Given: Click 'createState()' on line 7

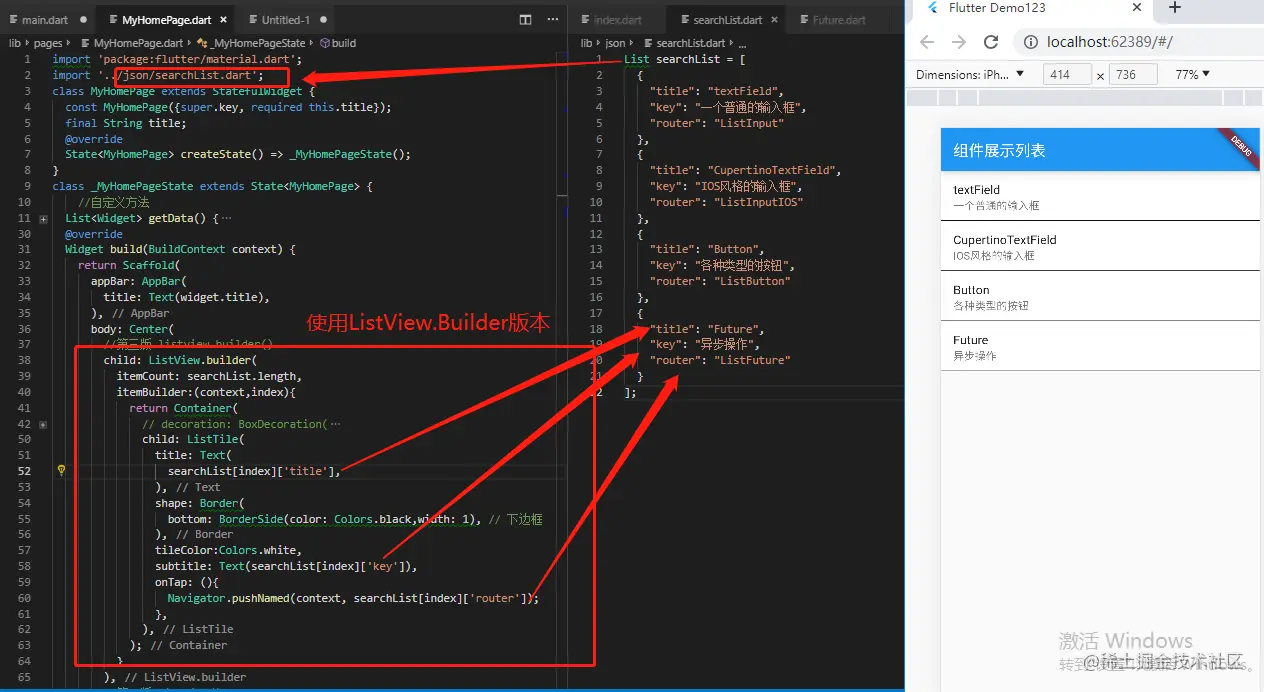Looking at the screenshot, I should tap(224, 154).
